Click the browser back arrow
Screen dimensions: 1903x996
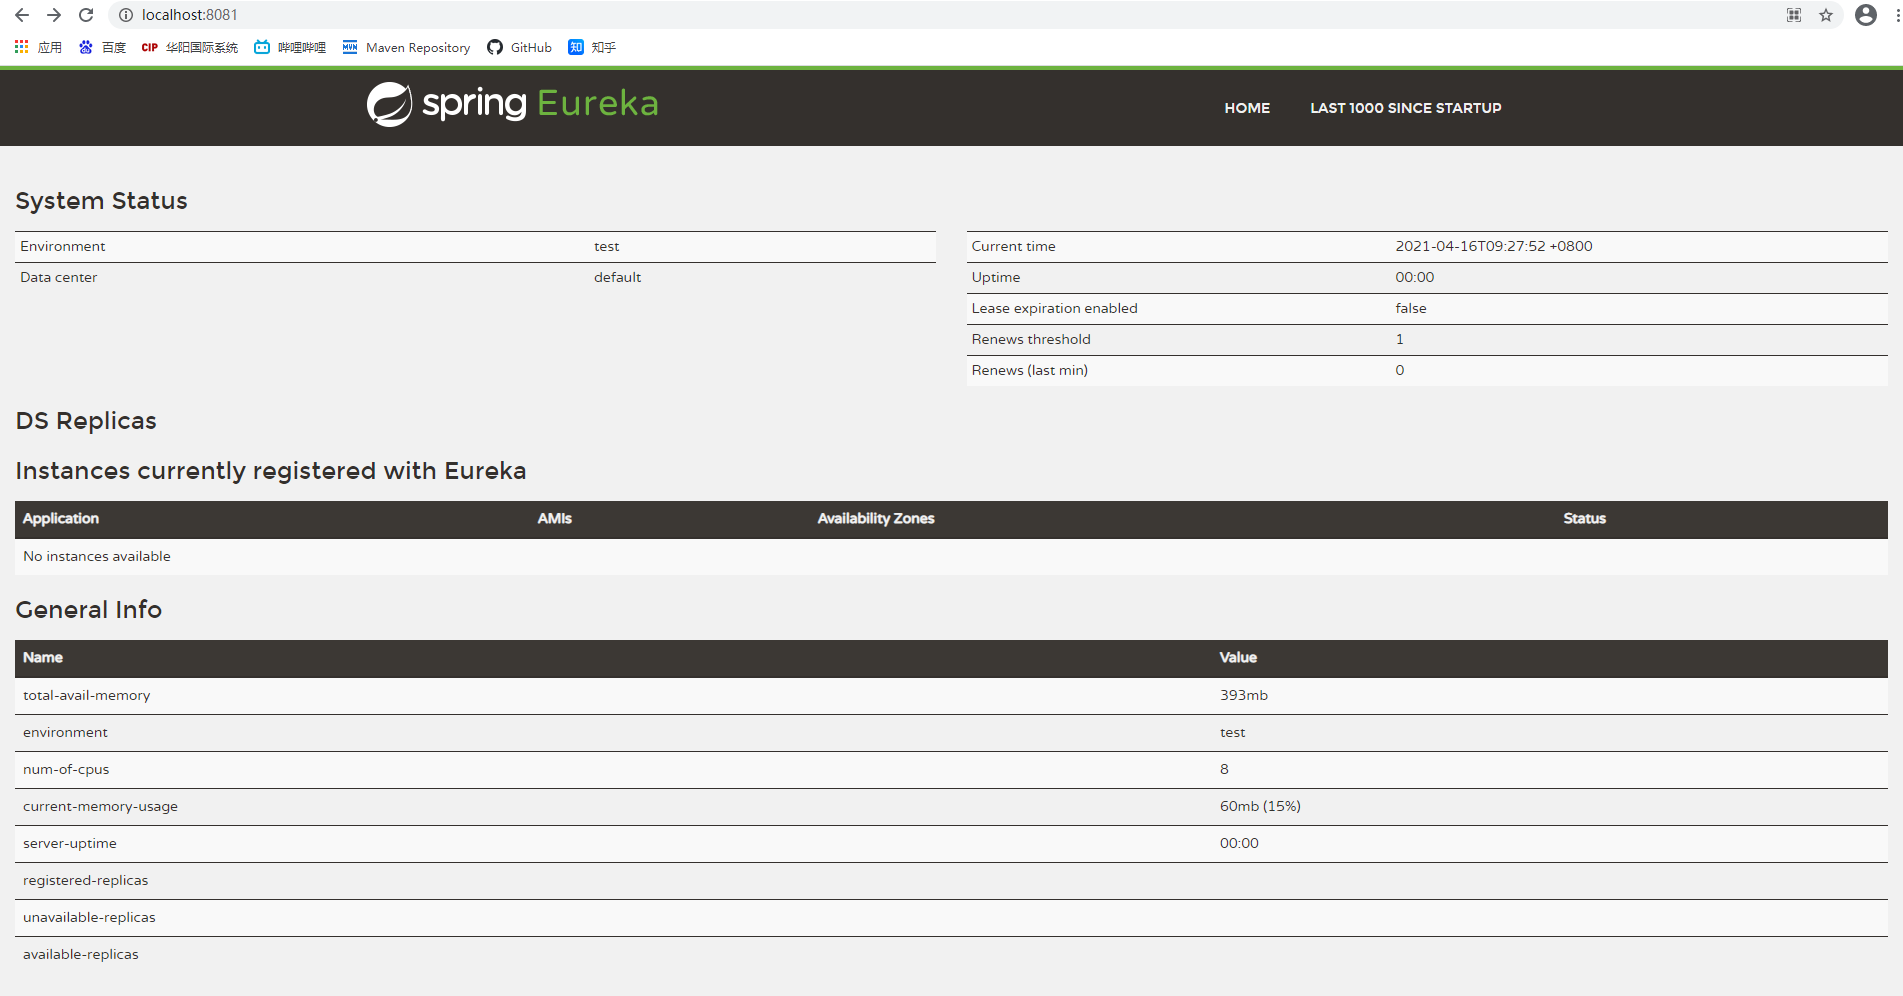click(22, 15)
